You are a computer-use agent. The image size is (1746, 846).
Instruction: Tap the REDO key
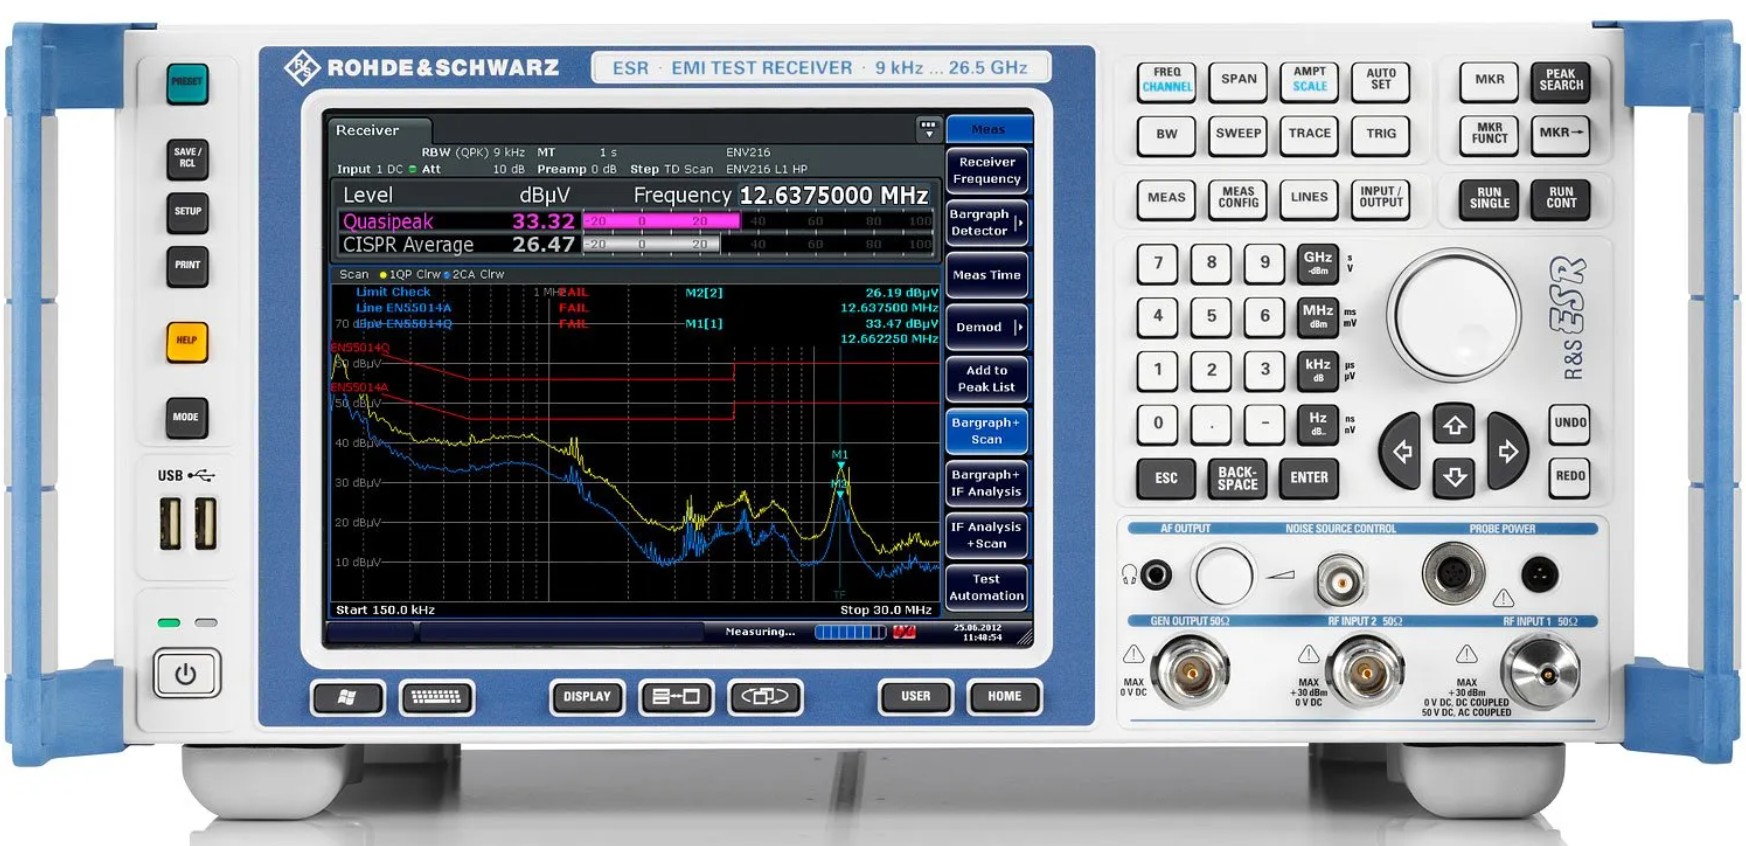1570,477
